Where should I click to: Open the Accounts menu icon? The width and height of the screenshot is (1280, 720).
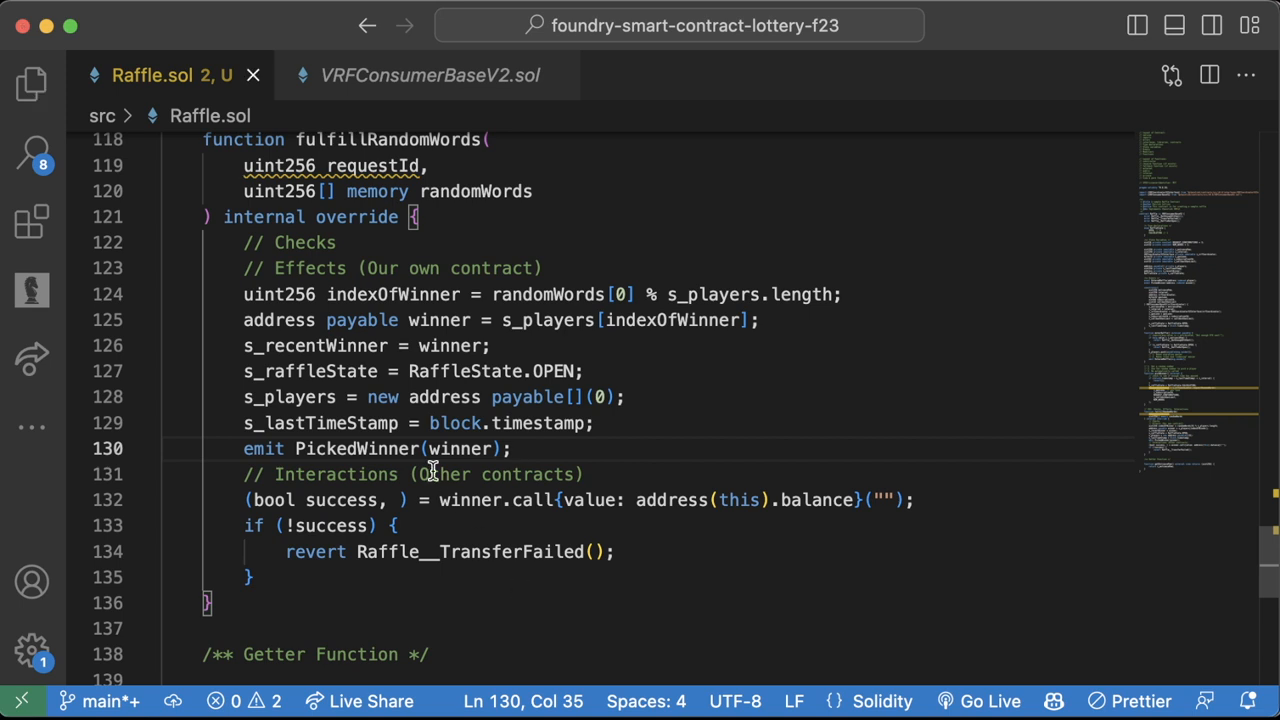[x=32, y=582]
